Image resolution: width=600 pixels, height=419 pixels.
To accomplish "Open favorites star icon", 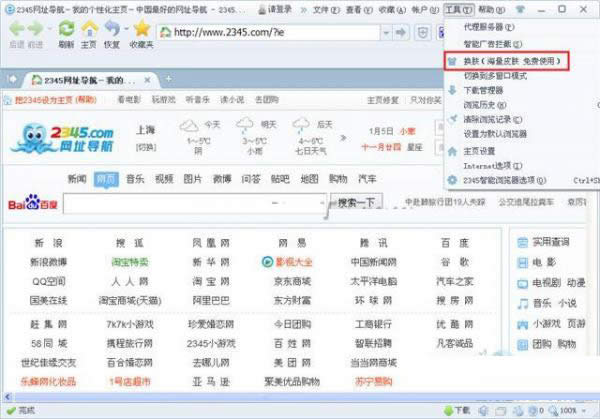I will pos(142,29).
